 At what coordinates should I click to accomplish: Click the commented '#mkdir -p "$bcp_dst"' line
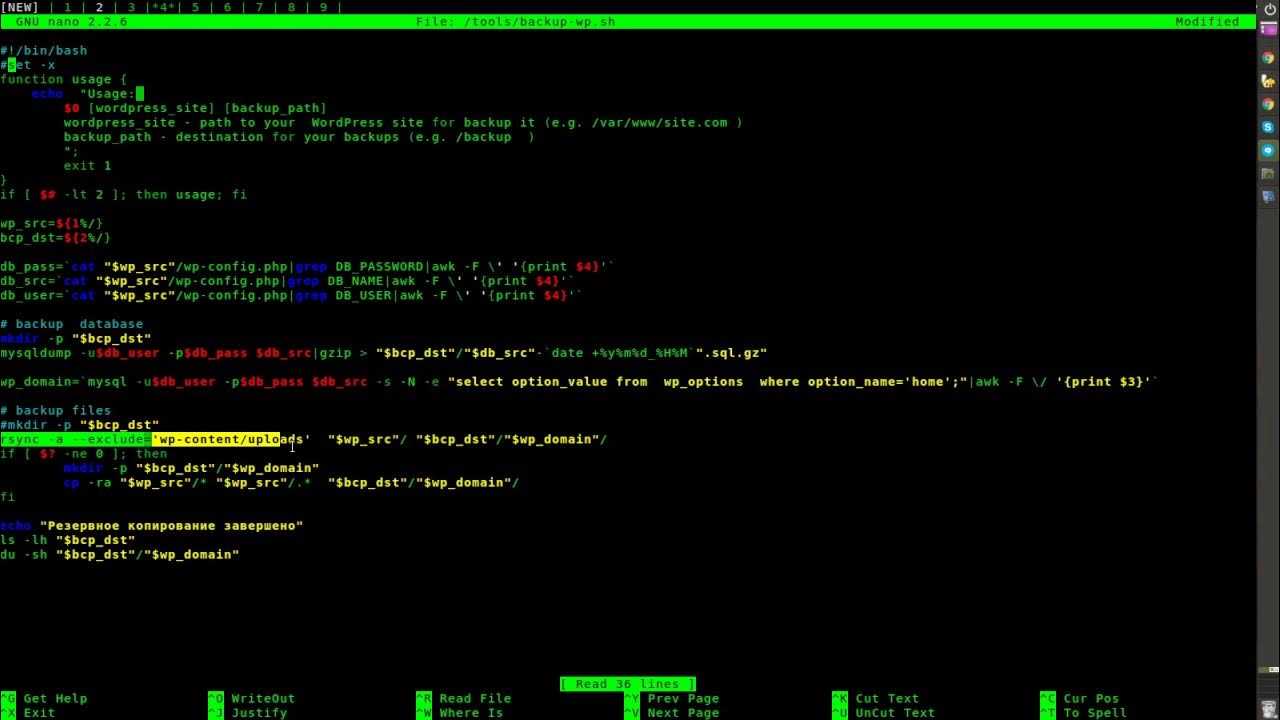pos(80,425)
